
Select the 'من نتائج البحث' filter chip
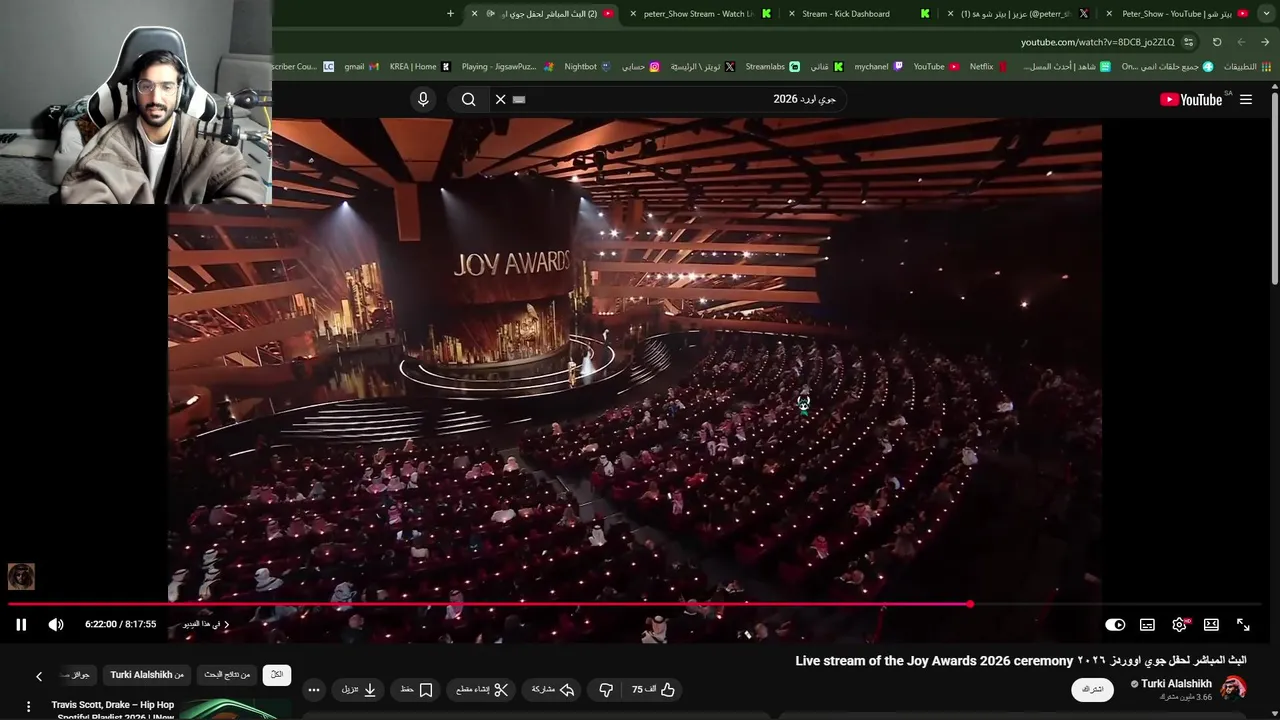click(227, 675)
